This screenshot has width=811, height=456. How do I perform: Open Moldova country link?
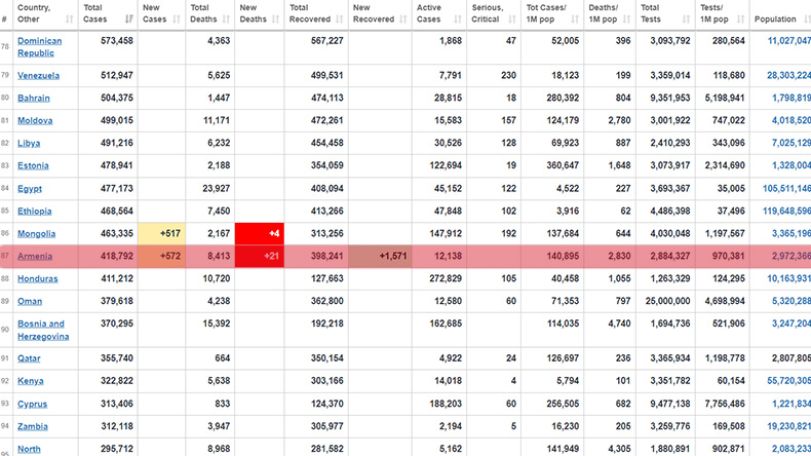point(35,120)
